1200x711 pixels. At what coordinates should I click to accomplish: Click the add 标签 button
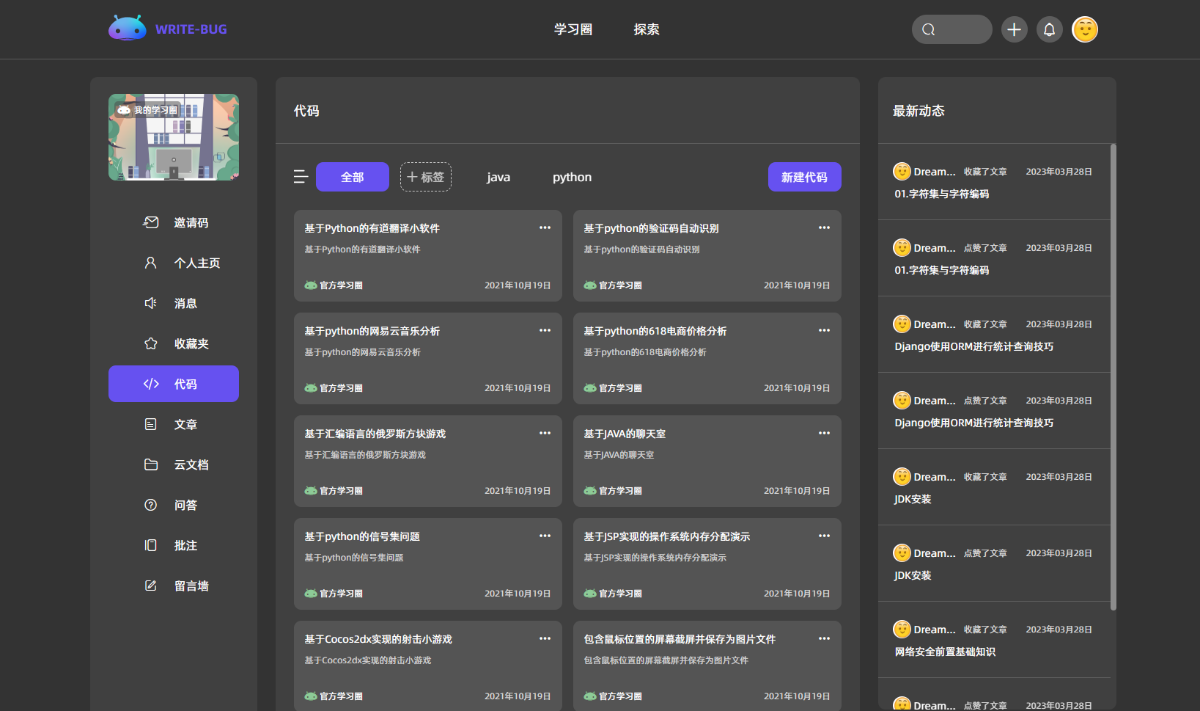tap(426, 177)
